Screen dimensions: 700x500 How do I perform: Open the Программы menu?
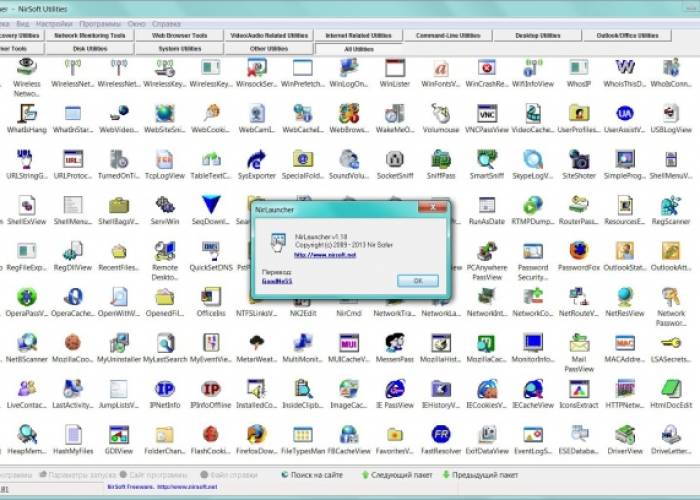[x=100, y=24]
